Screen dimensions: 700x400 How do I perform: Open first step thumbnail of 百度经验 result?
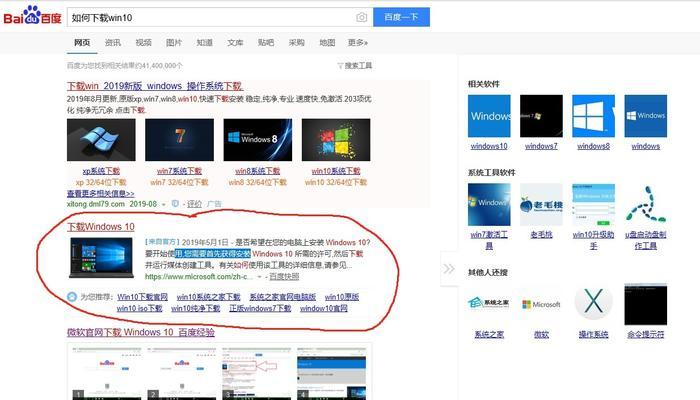tap(107, 373)
